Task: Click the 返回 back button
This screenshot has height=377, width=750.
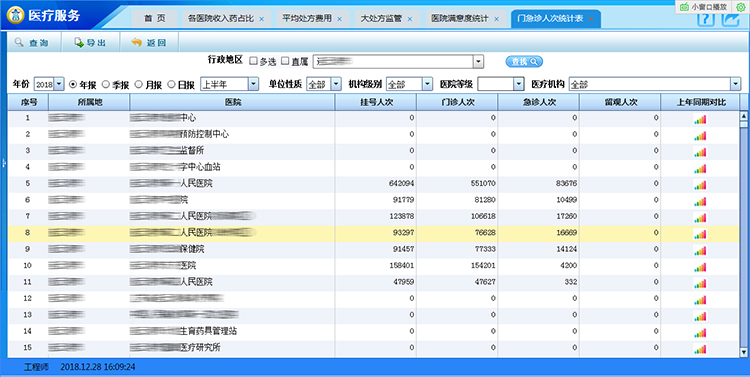Action: (x=149, y=43)
